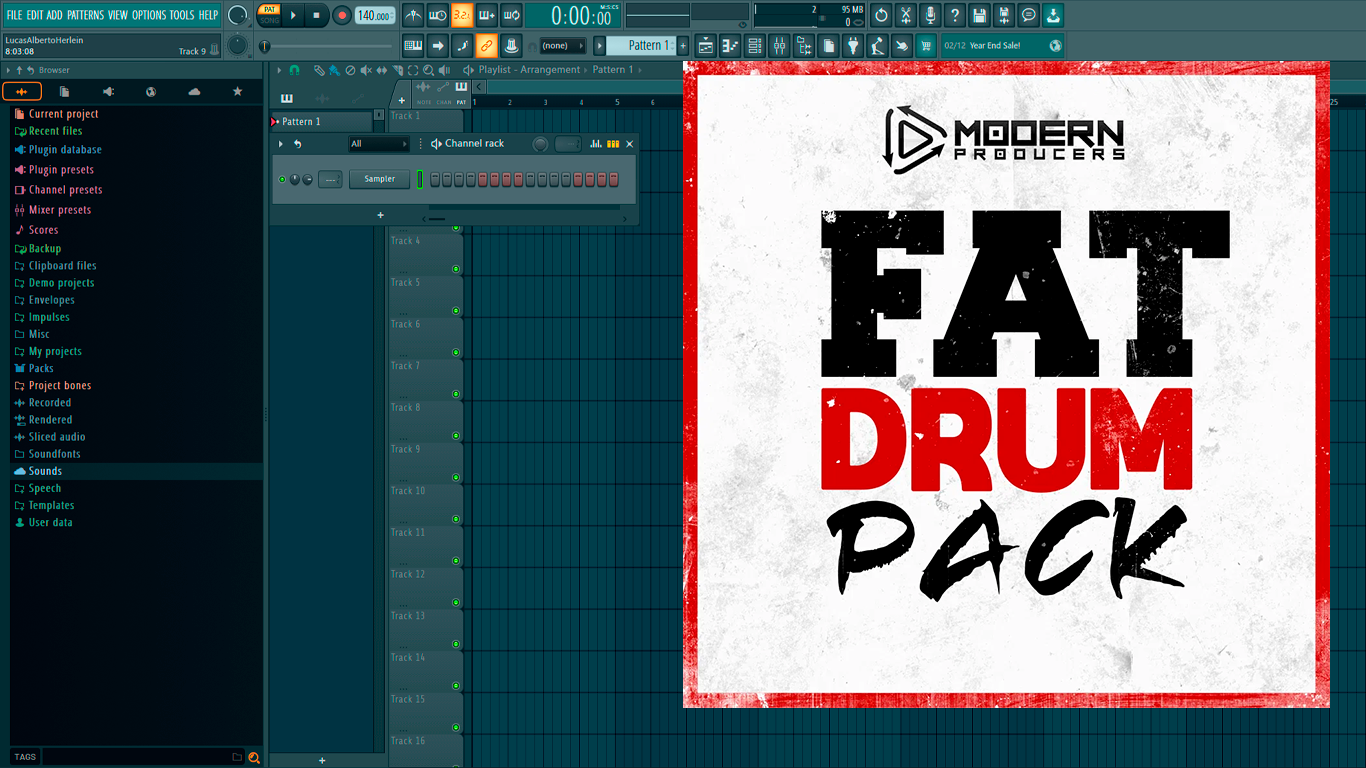This screenshot has height=768, width=1366.
Task: Toggle the overdub icon
Action: [487, 15]
